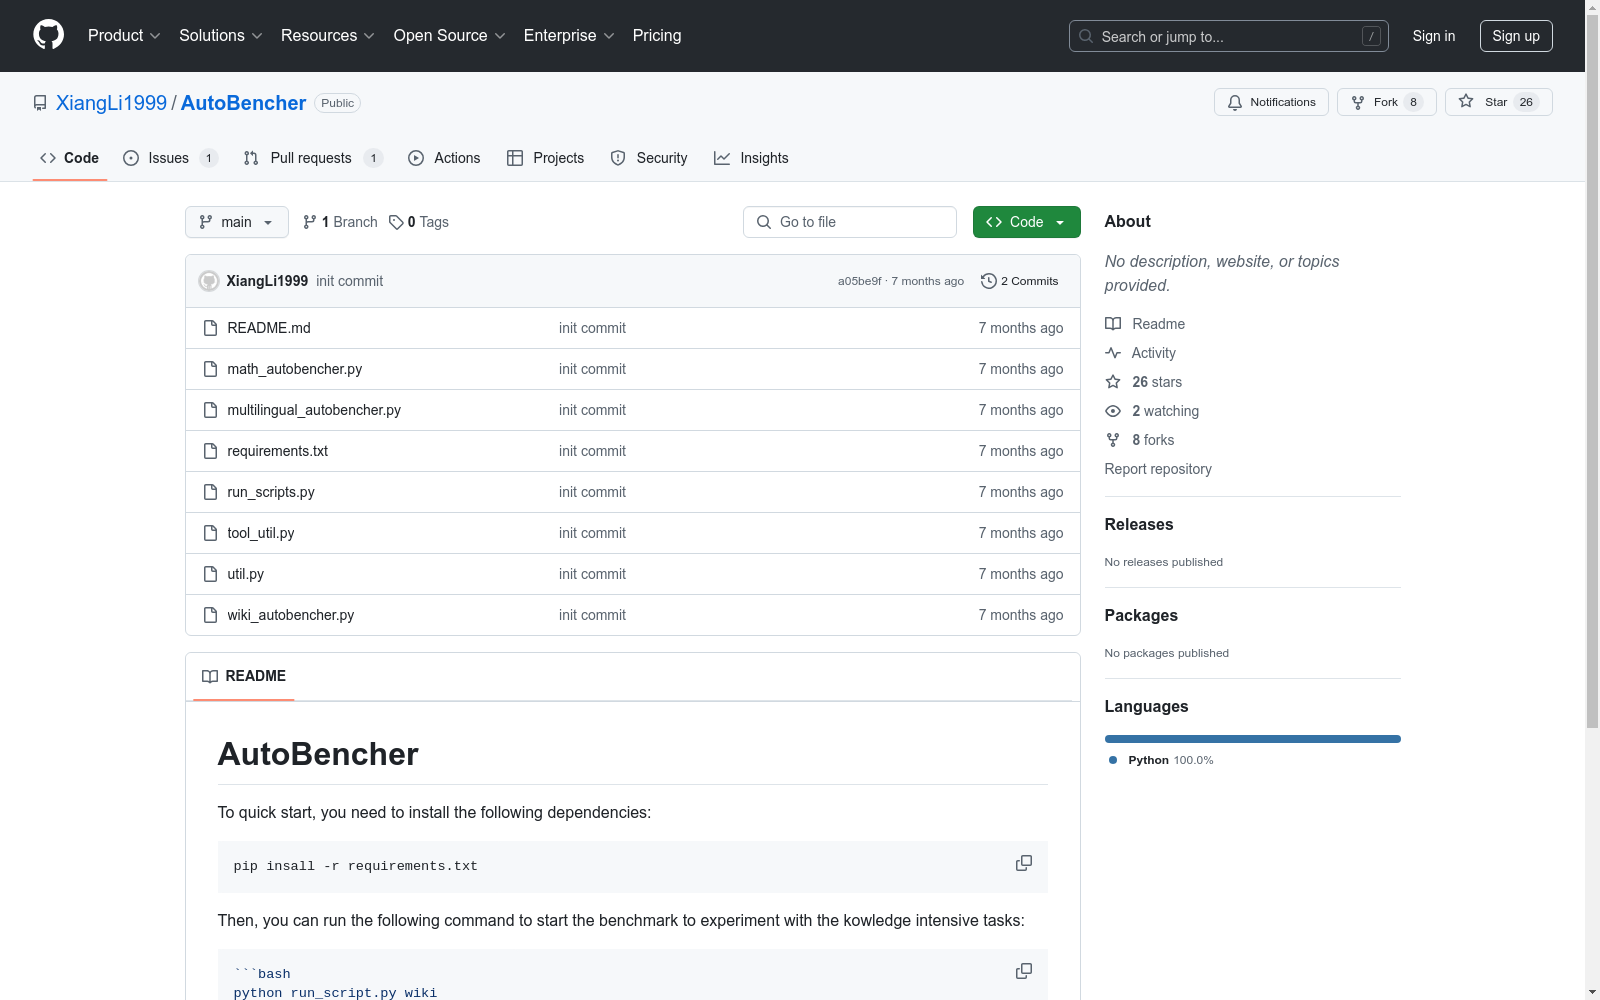Click the file icon next to wiki_autobencher.py
1600x1000 pixels.
point(210,615)
